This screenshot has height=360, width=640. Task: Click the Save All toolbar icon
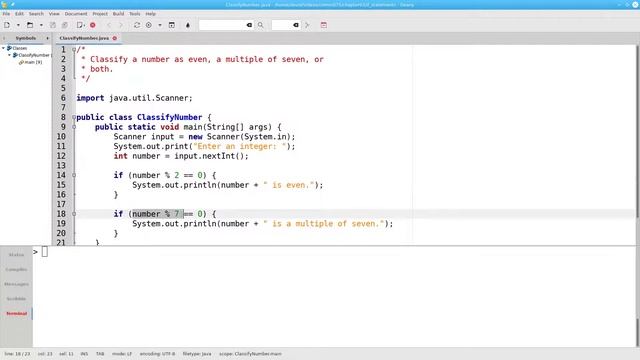[x=64, y=25]
